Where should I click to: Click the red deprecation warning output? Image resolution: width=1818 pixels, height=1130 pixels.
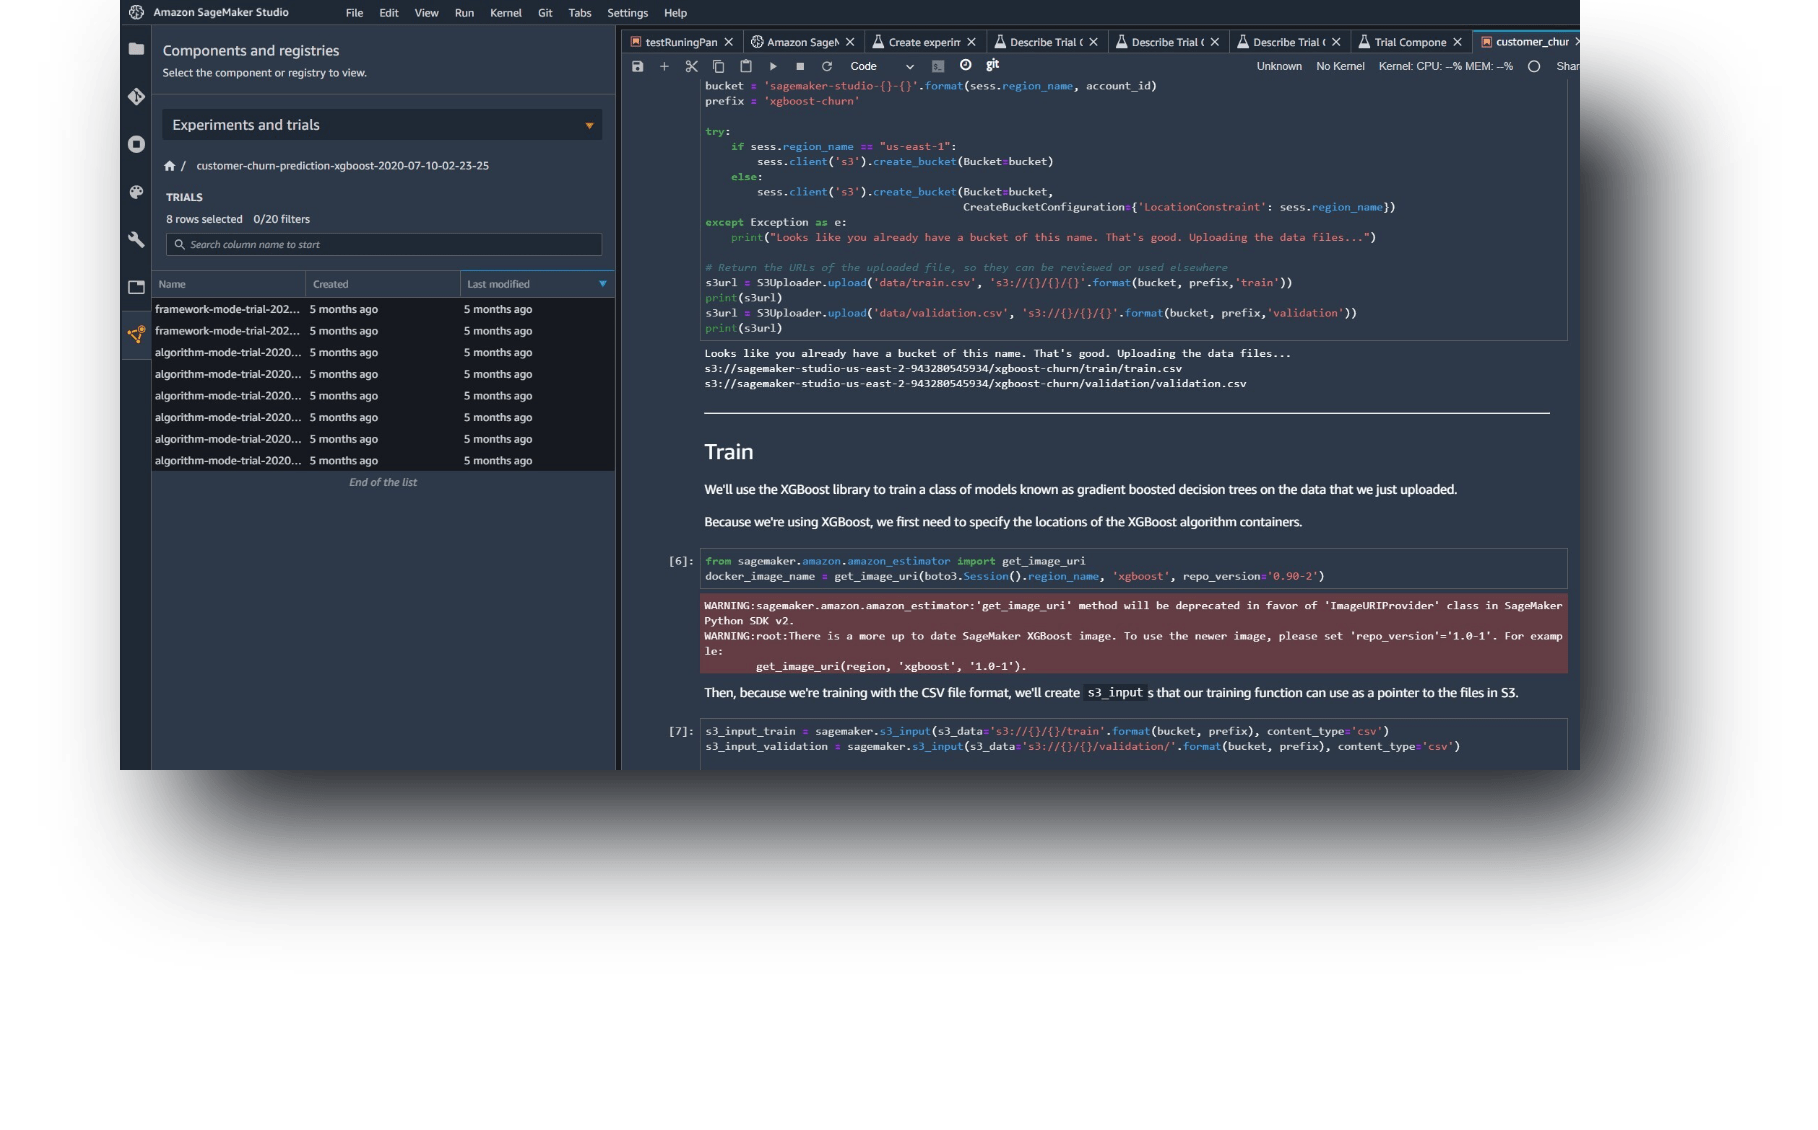click(1134, 635)
